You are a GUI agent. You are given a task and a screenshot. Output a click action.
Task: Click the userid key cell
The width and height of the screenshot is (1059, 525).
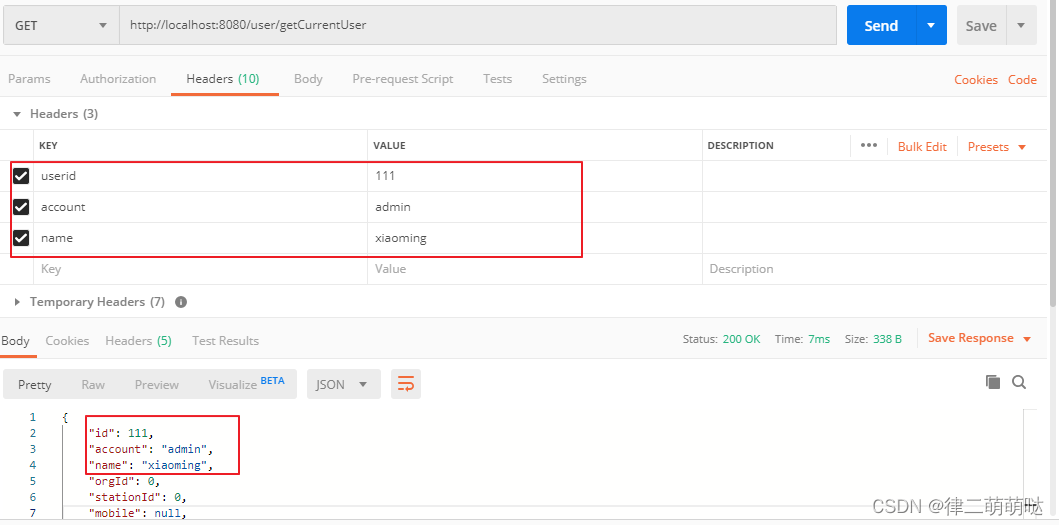[x=201, y=176]
